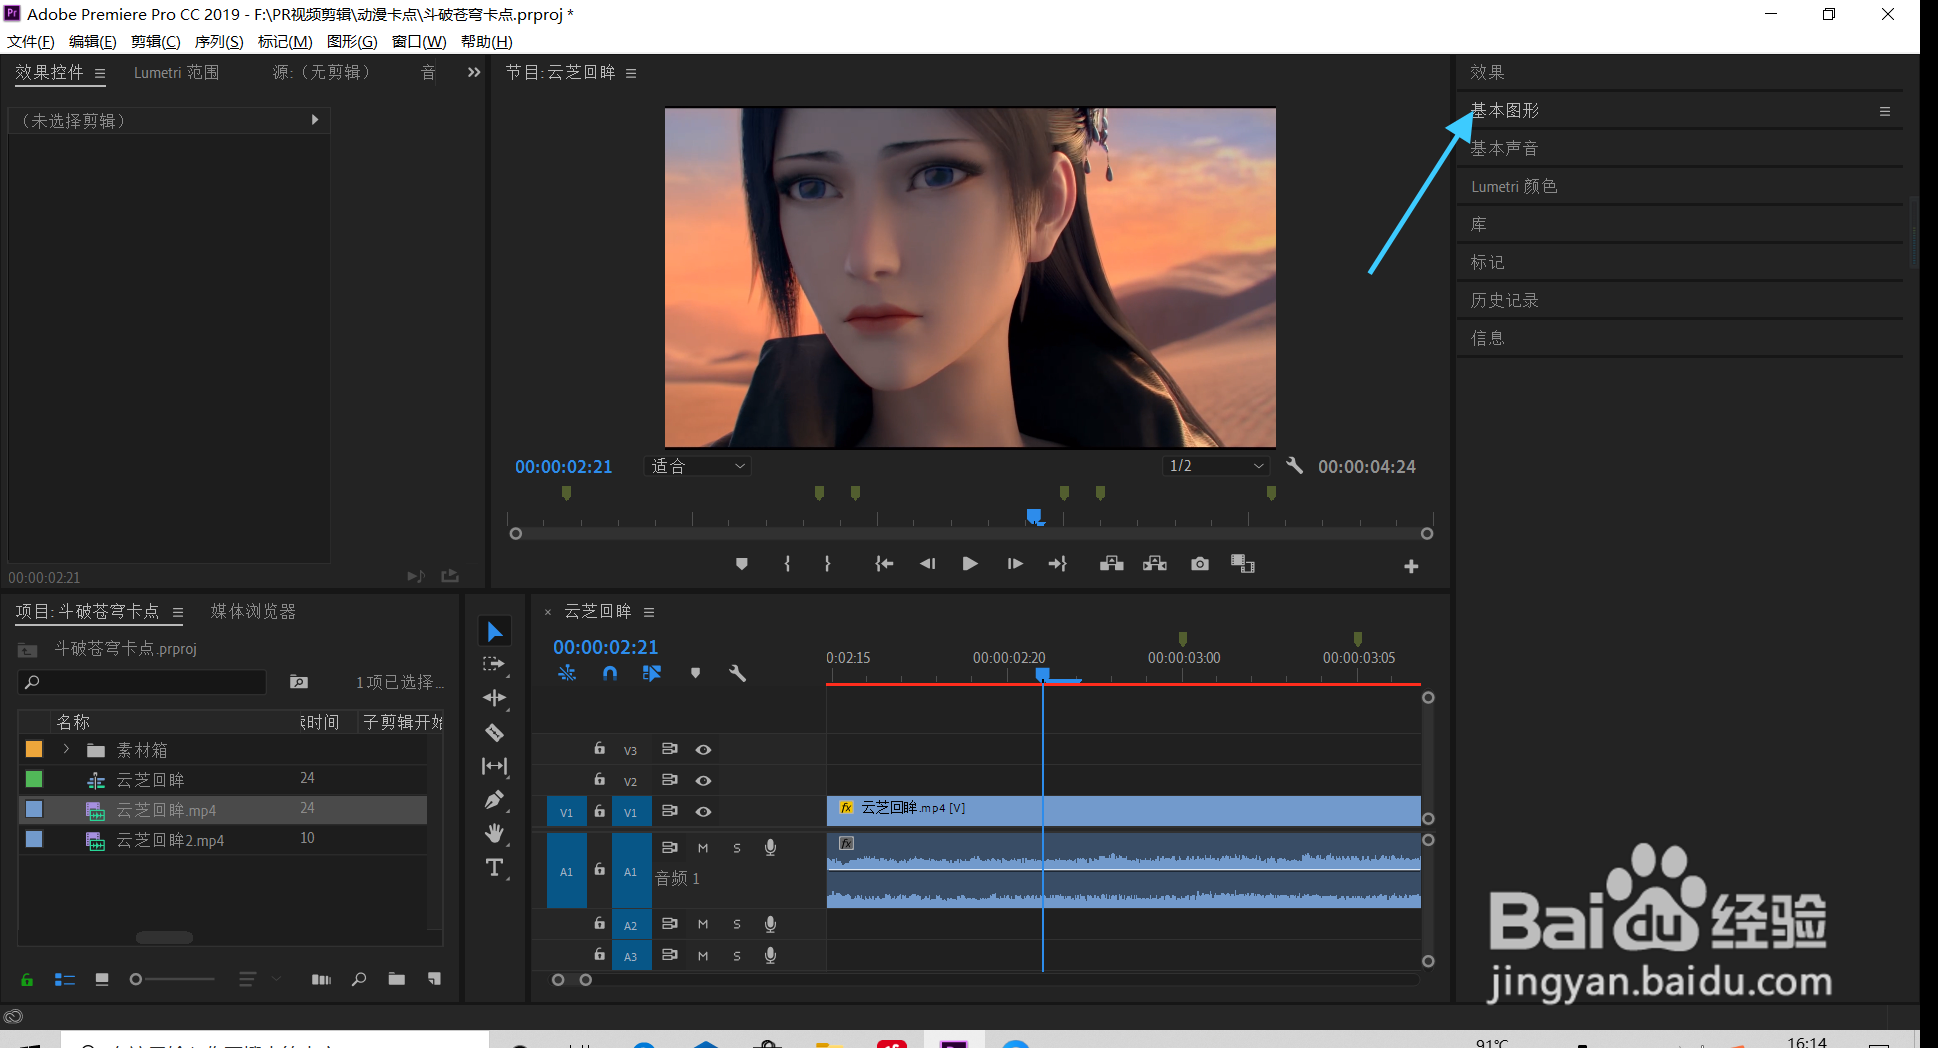Select the Slip tool

[x=494, y=766]
